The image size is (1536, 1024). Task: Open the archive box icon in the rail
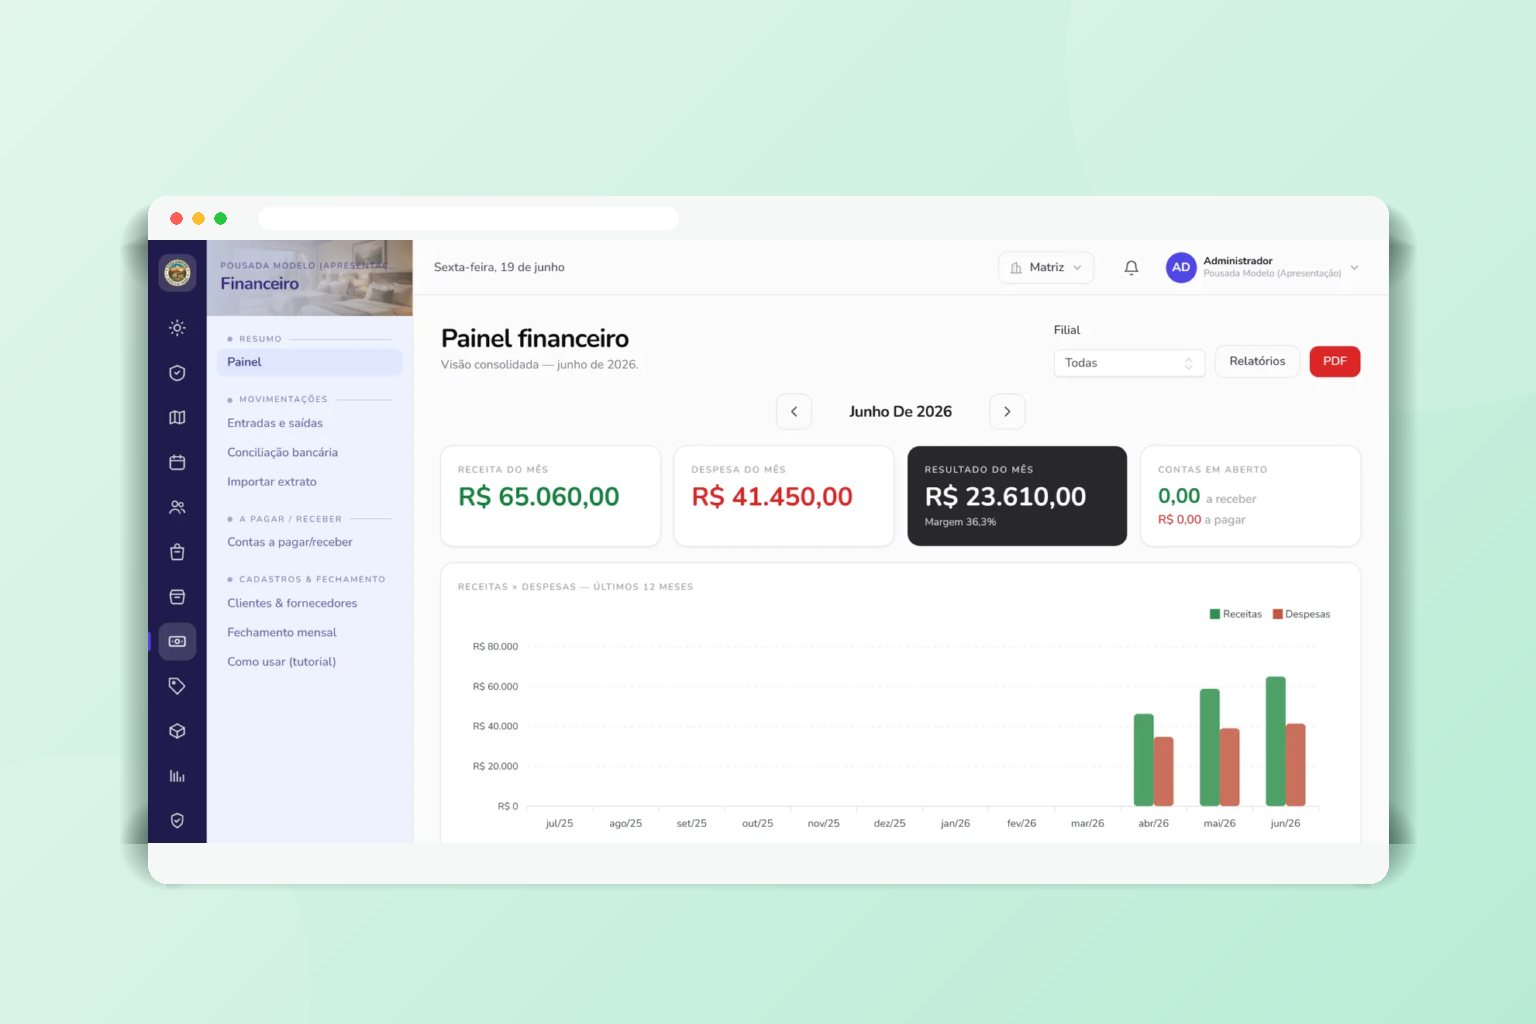coord(177,597)
